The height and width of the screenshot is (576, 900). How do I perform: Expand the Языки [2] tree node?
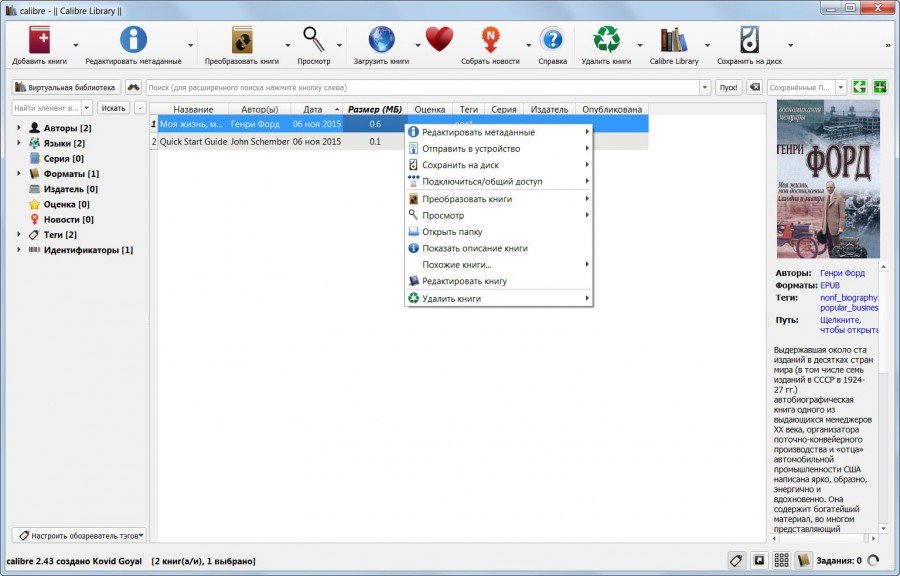pyautogui.click(x=19, y=143)
